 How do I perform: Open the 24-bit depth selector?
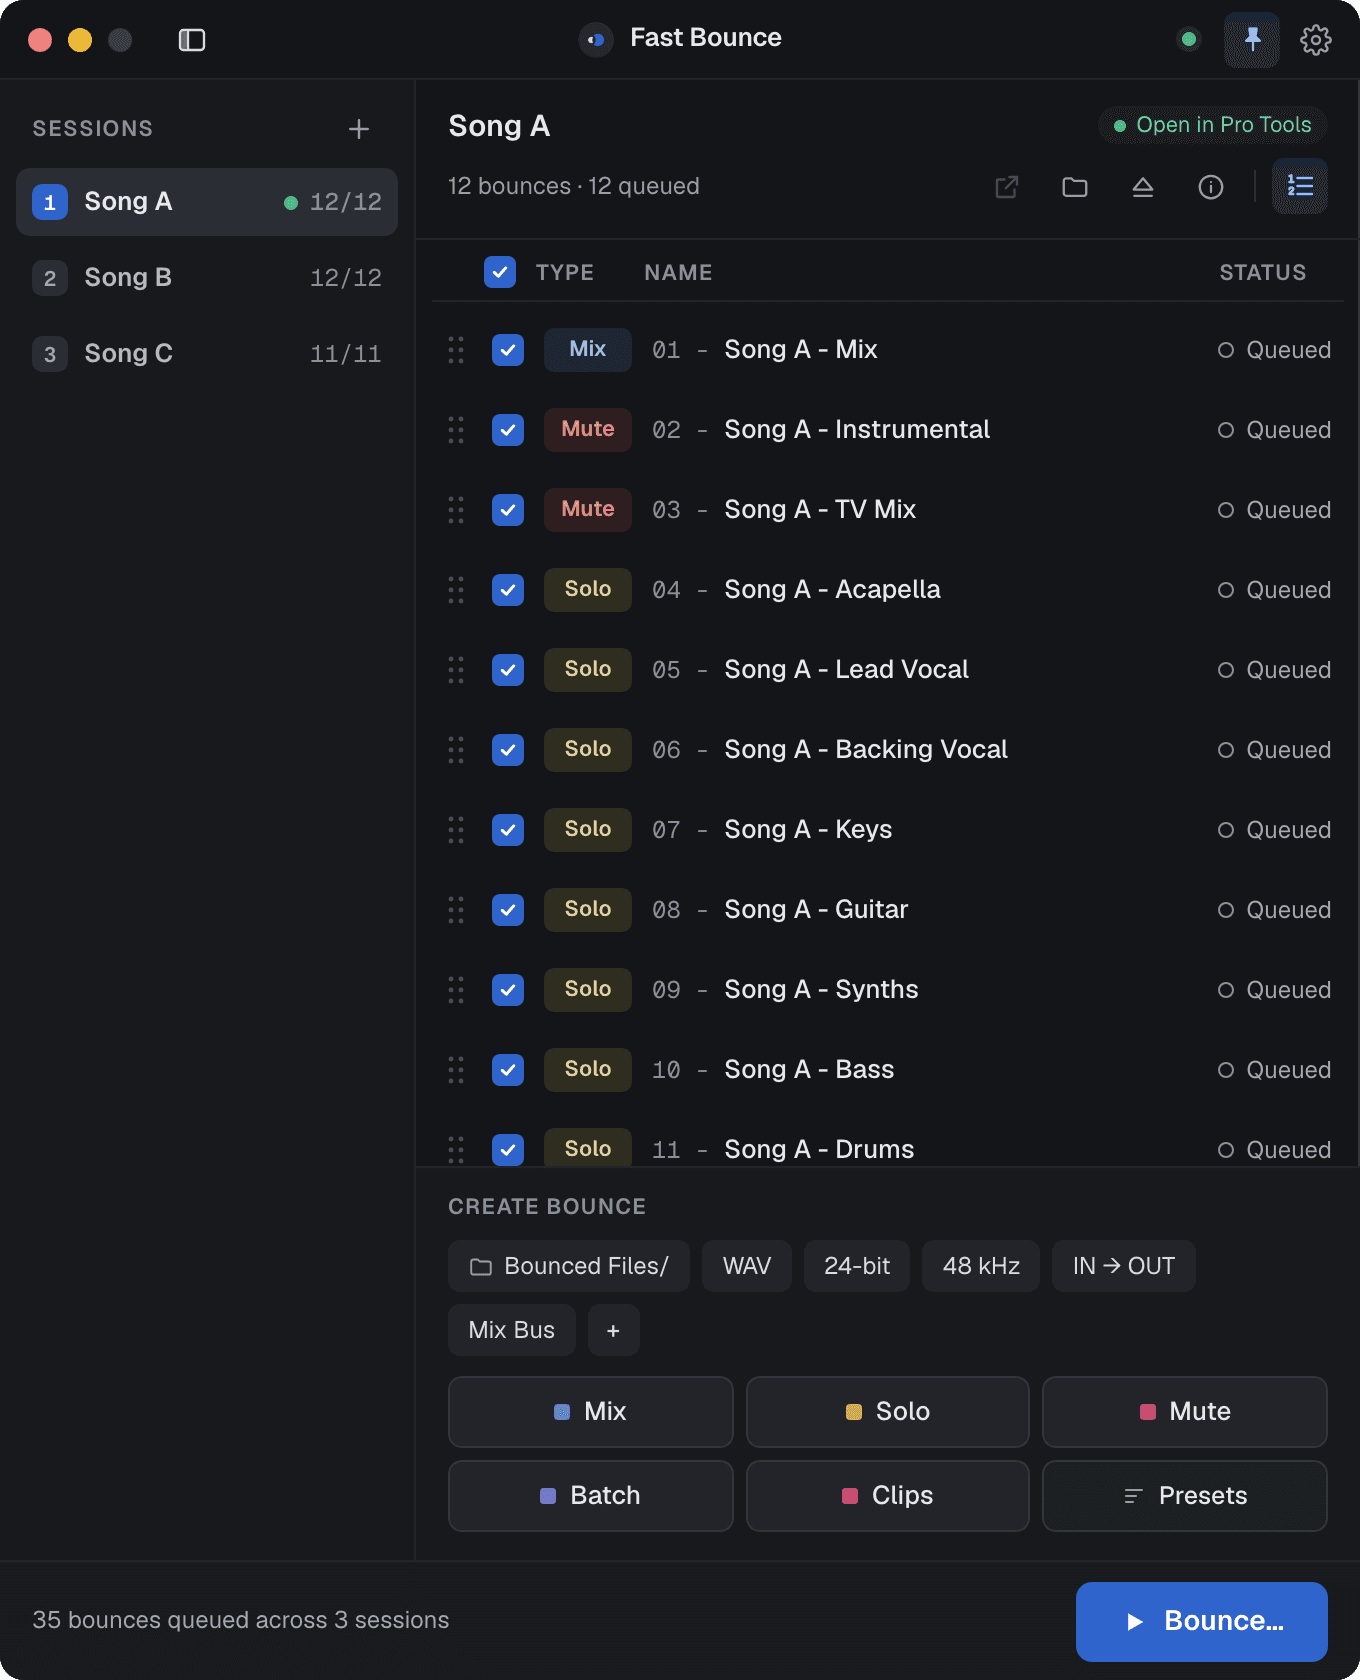pyautogui.click(x=857, y=1266)
